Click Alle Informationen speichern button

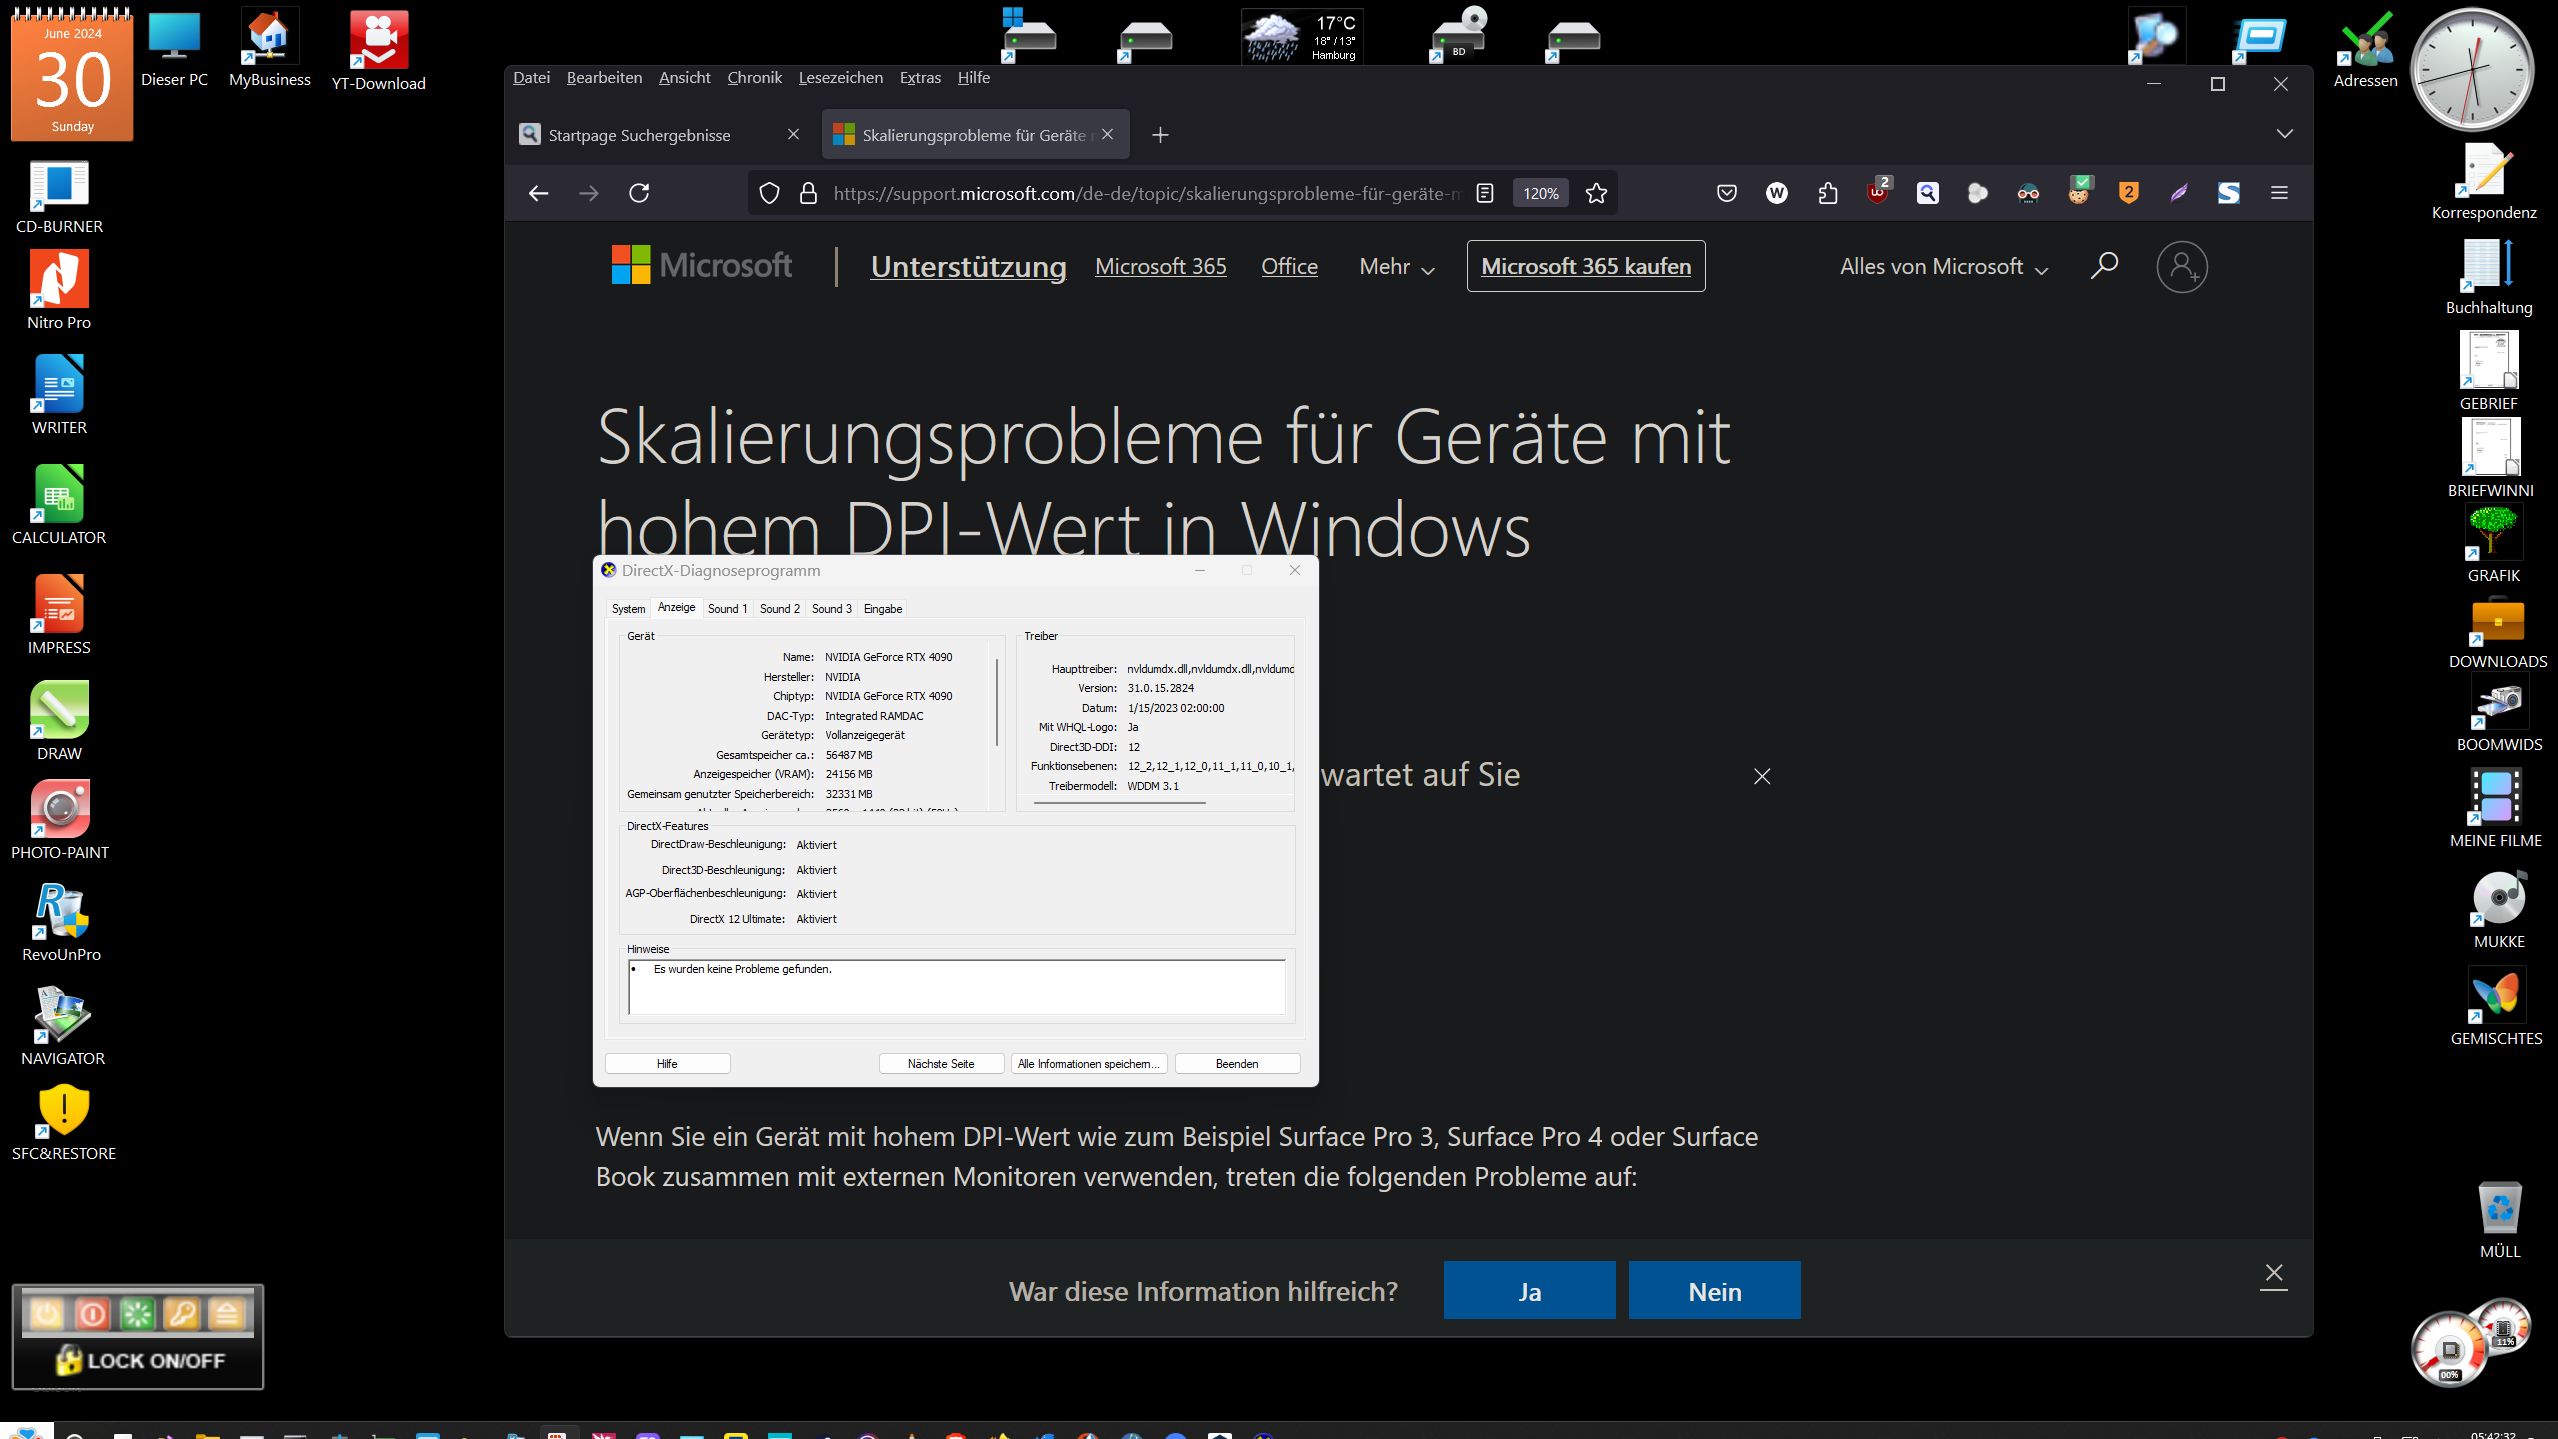(1089, 1064)
